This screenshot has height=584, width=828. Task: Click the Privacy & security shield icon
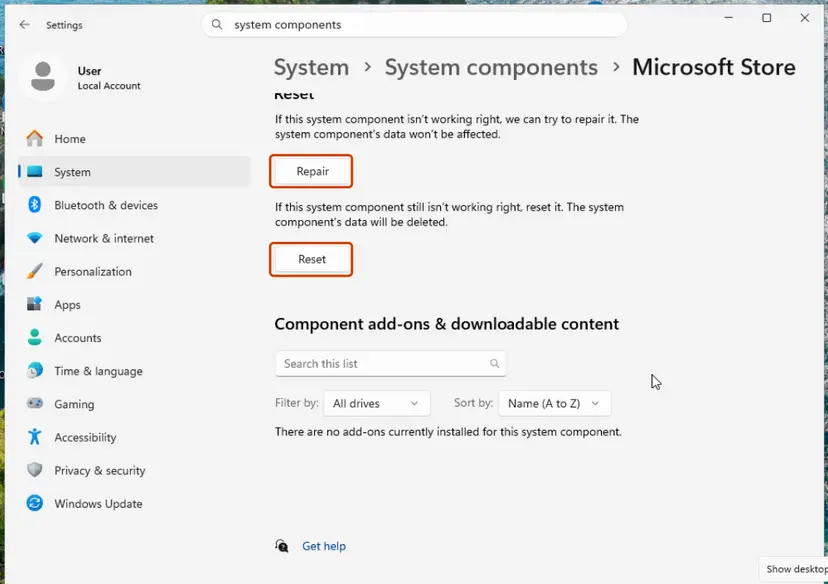click(x=35, y=470)
